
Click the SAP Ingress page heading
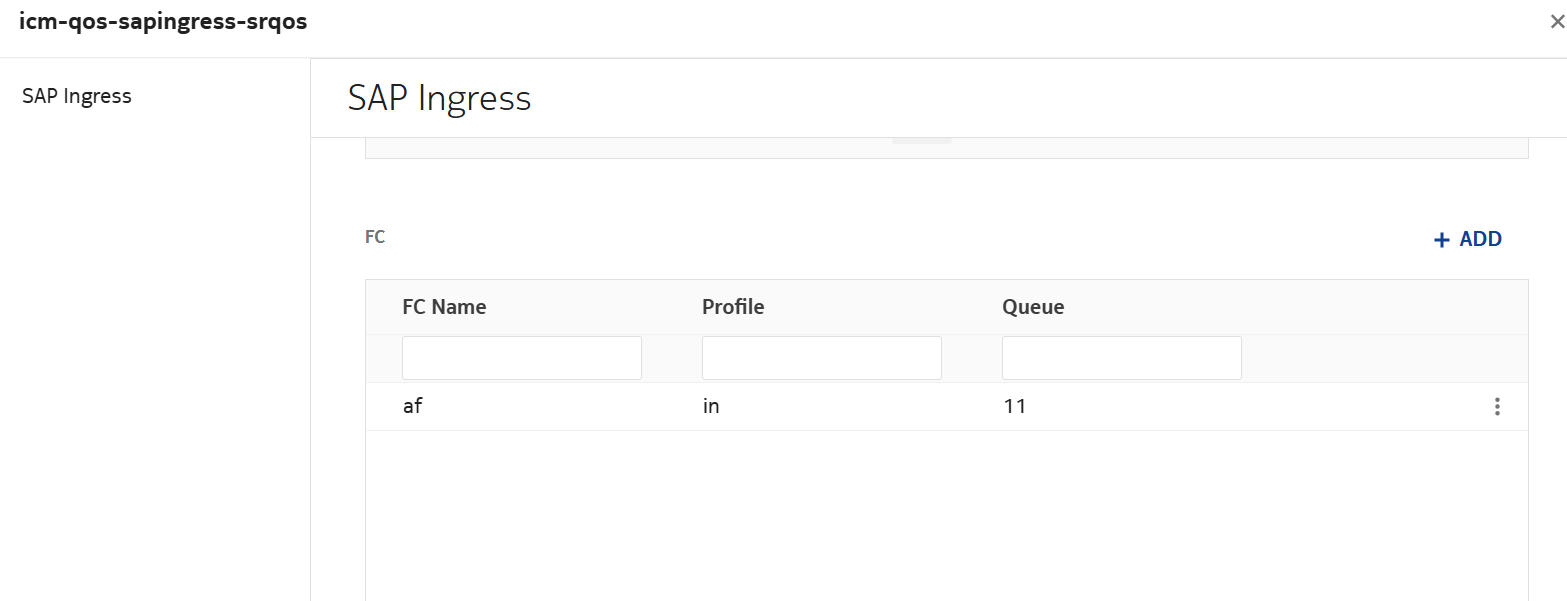439,98
